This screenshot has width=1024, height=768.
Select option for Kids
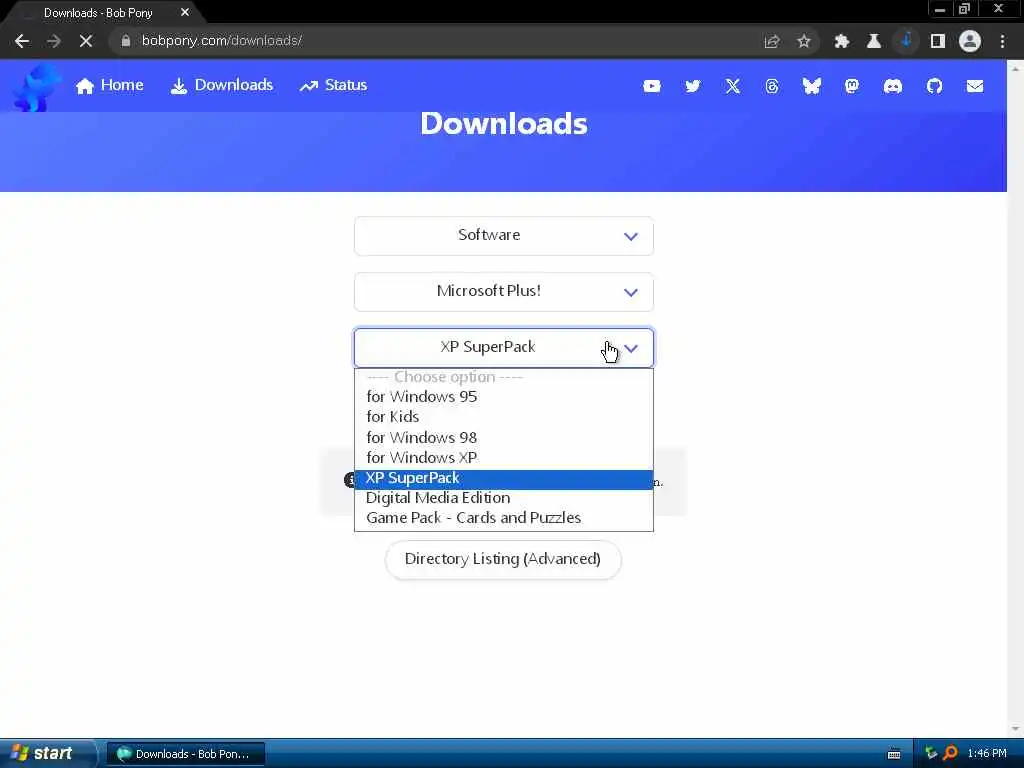[x=504, y=417]
